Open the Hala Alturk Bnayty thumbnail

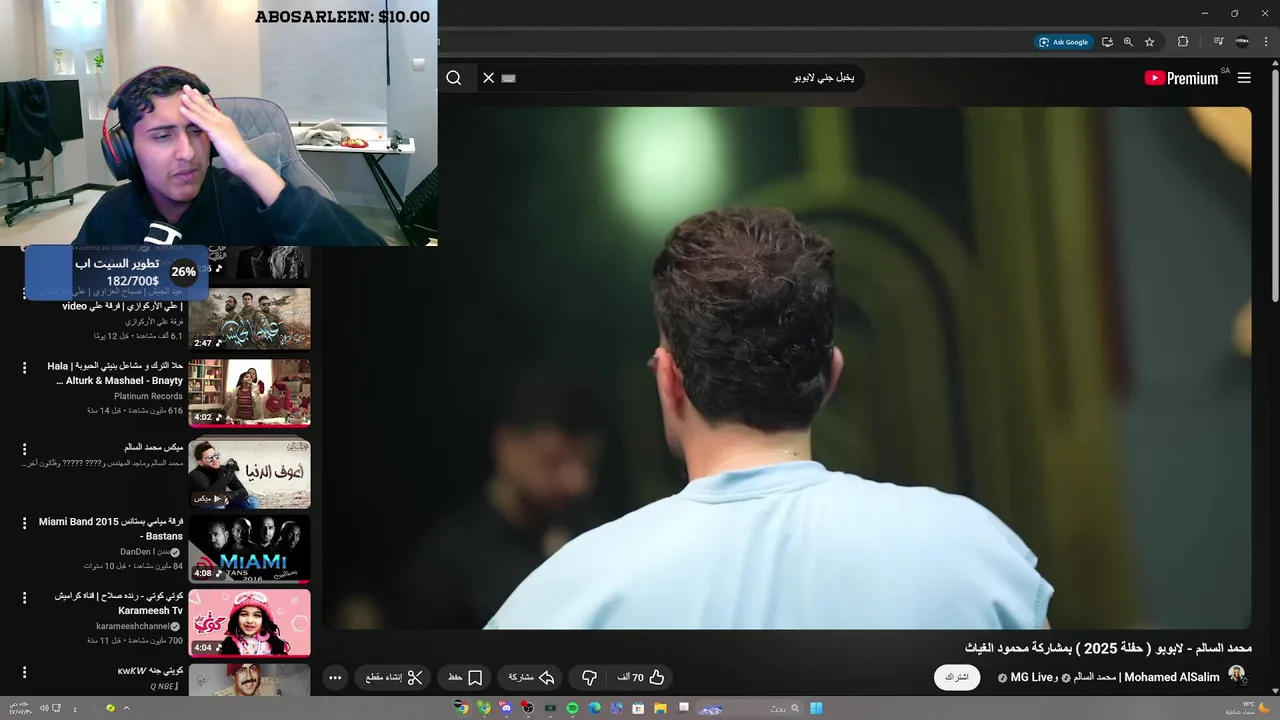coord(249,393)
